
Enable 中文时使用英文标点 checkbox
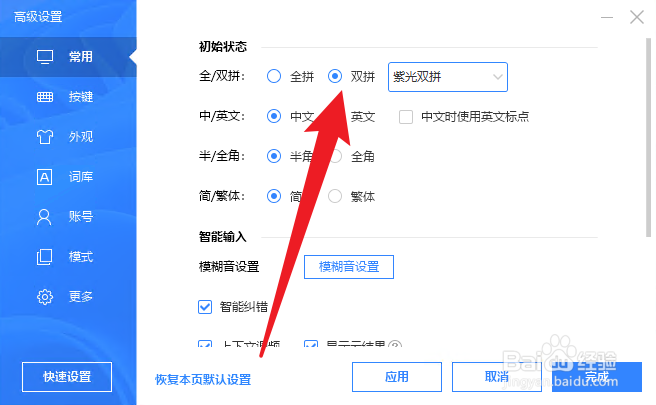[x=406, y=117]
